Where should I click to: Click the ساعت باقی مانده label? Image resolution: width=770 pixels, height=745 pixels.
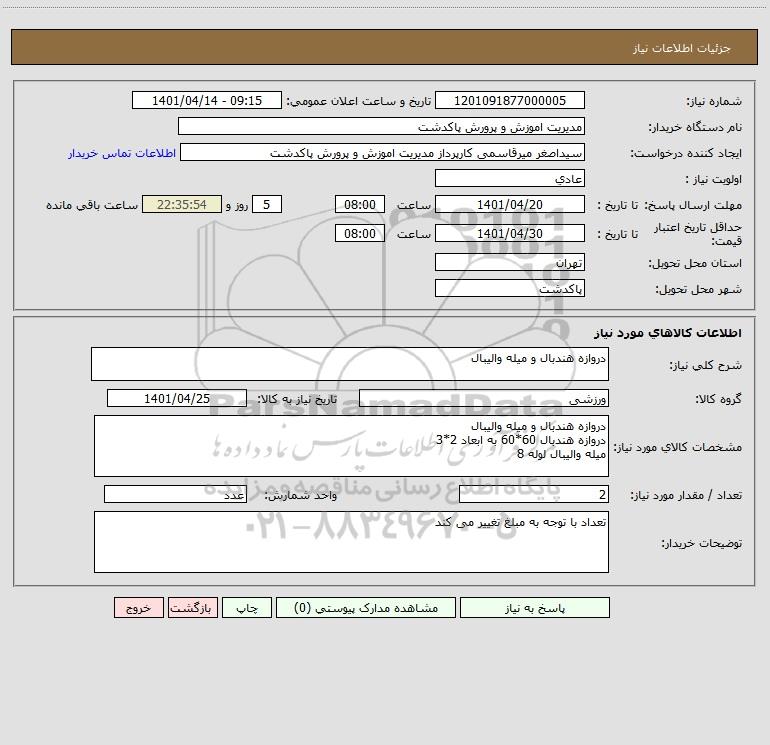[x=92, y=205]
